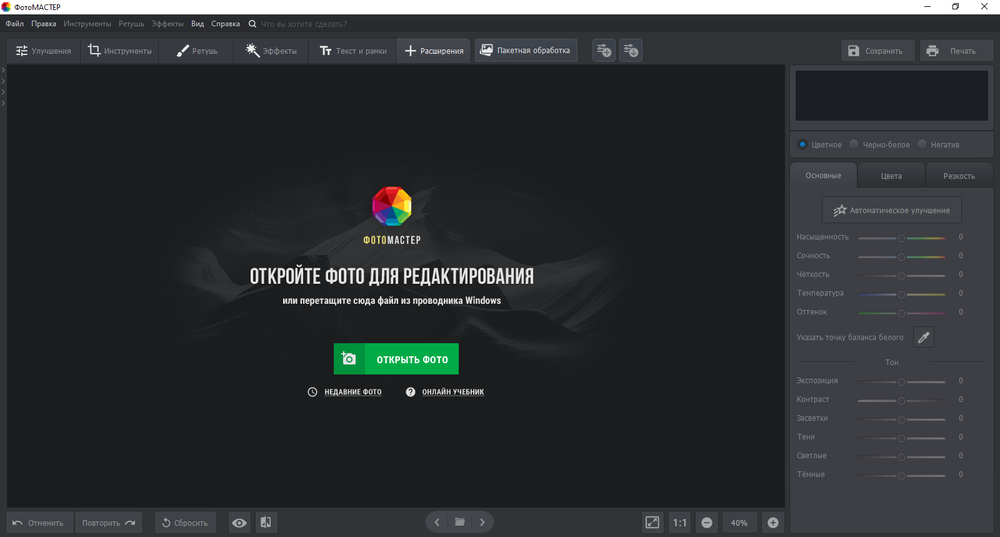
Task: Click the search field 'Что вы хотите сделать?'
Action: point(304,24)
